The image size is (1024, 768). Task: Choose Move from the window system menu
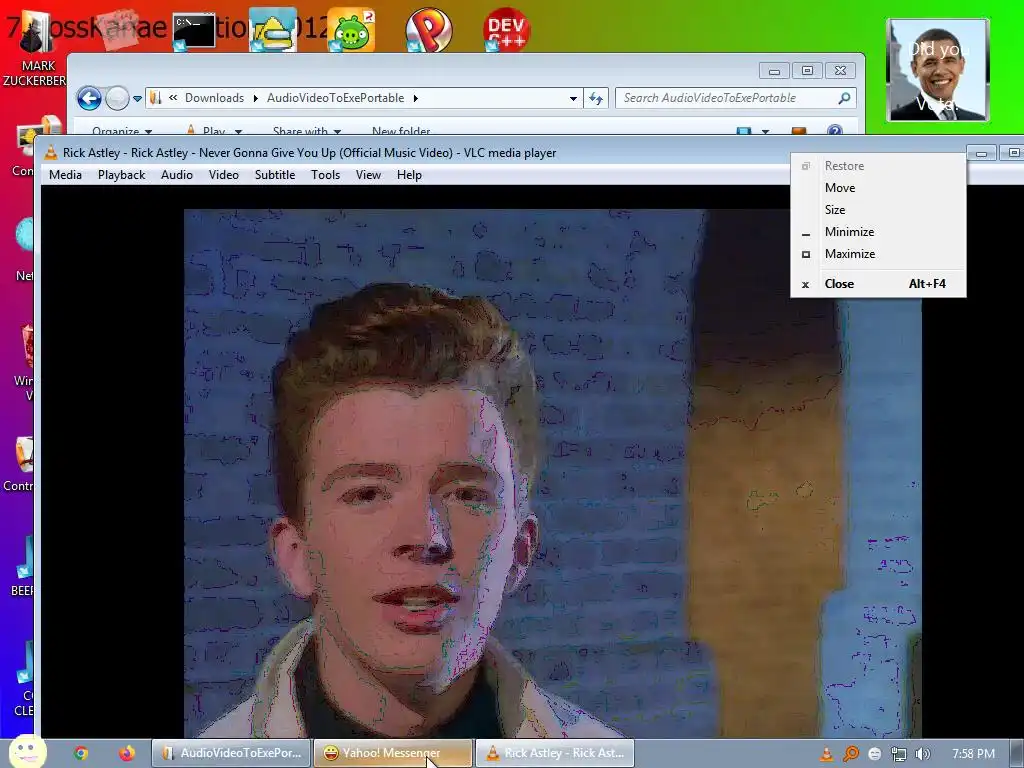coord(878,188)
